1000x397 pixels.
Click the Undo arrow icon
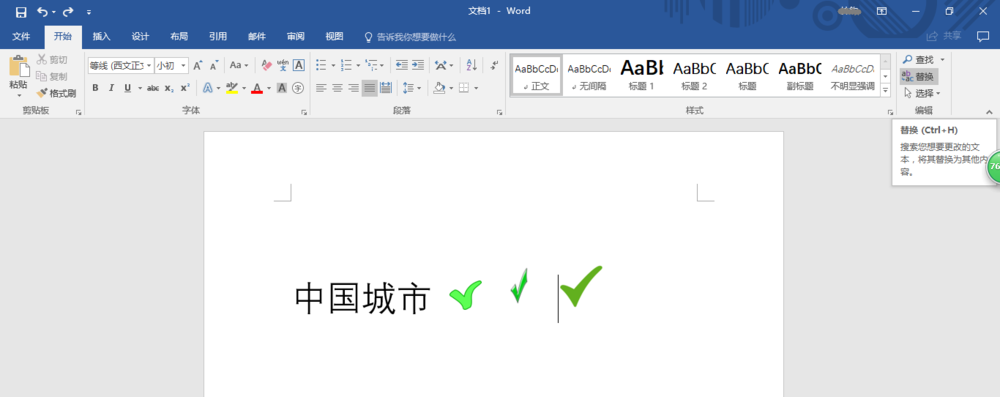click(x=43, y=11)
